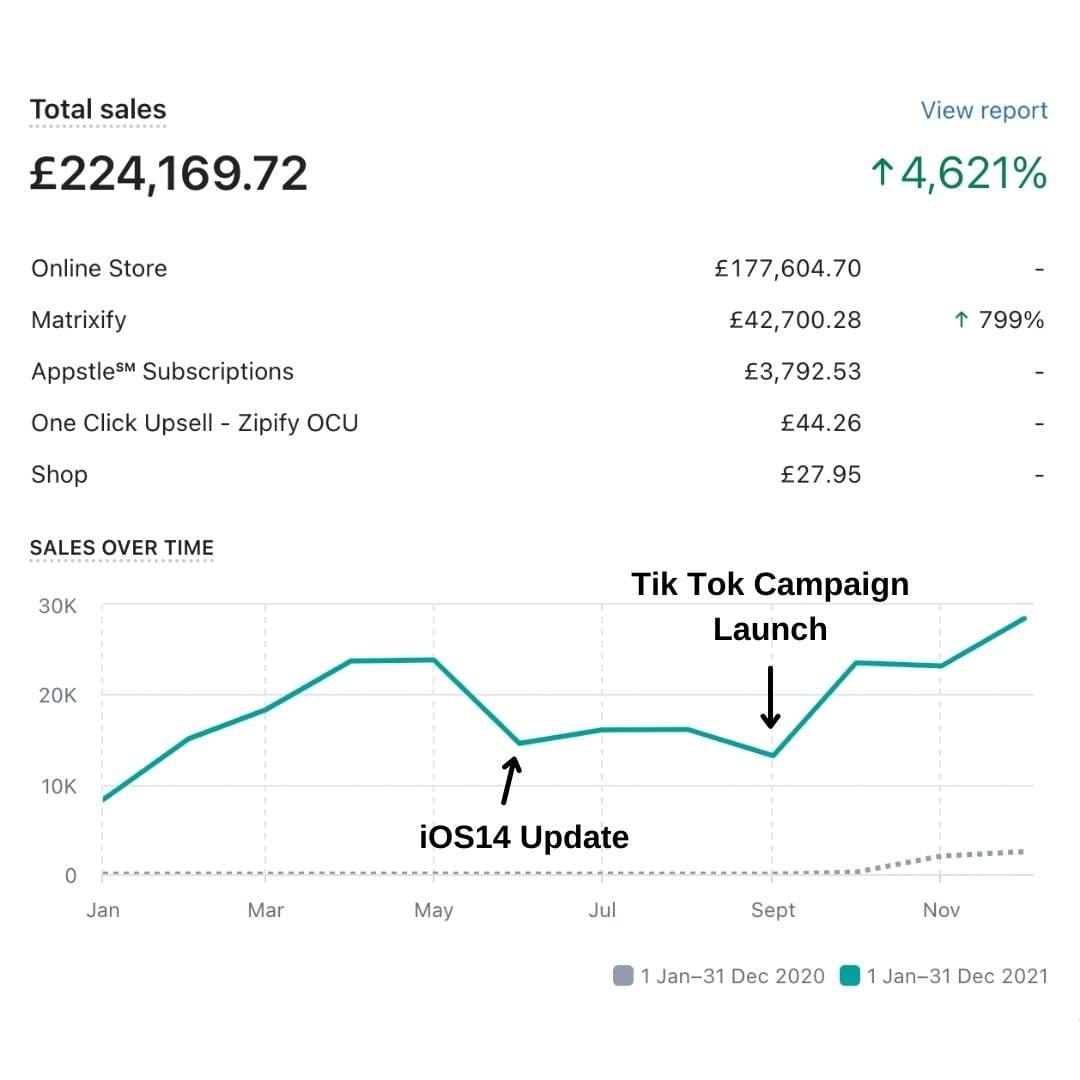Click the 1 Jan–31 Dec 2021 legend label
Viewport: 1080px width, 1080px height.
pyautogui.click(x=957, y=975)
